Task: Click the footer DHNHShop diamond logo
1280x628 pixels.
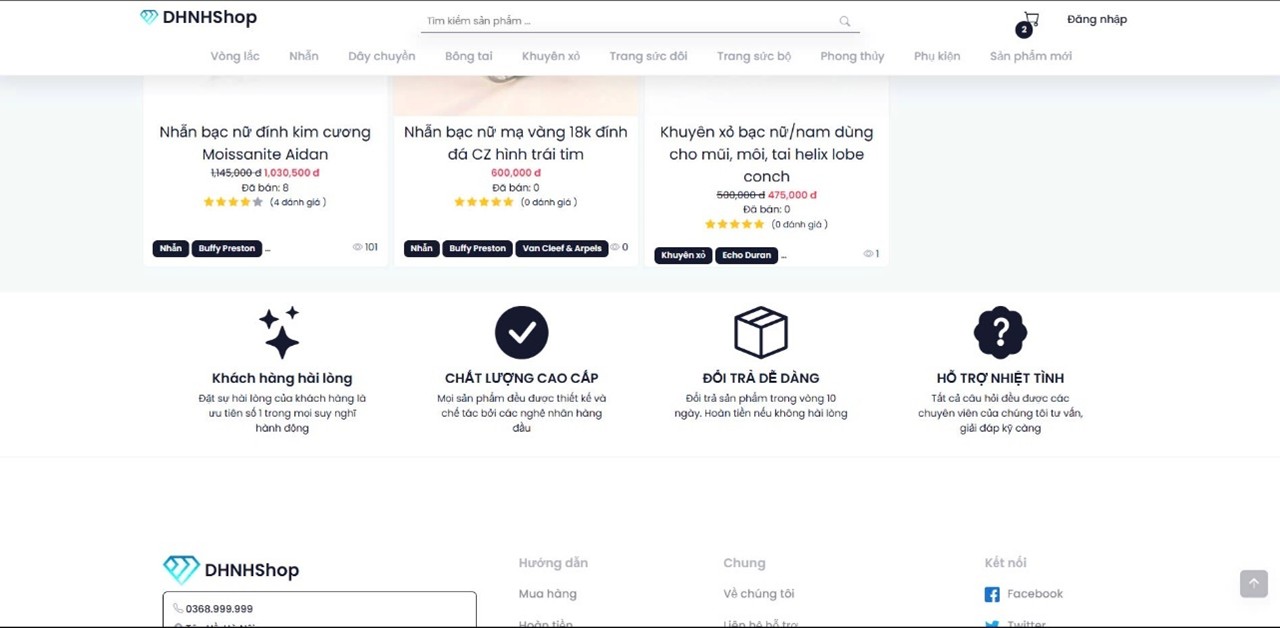Action: [181, 570]
